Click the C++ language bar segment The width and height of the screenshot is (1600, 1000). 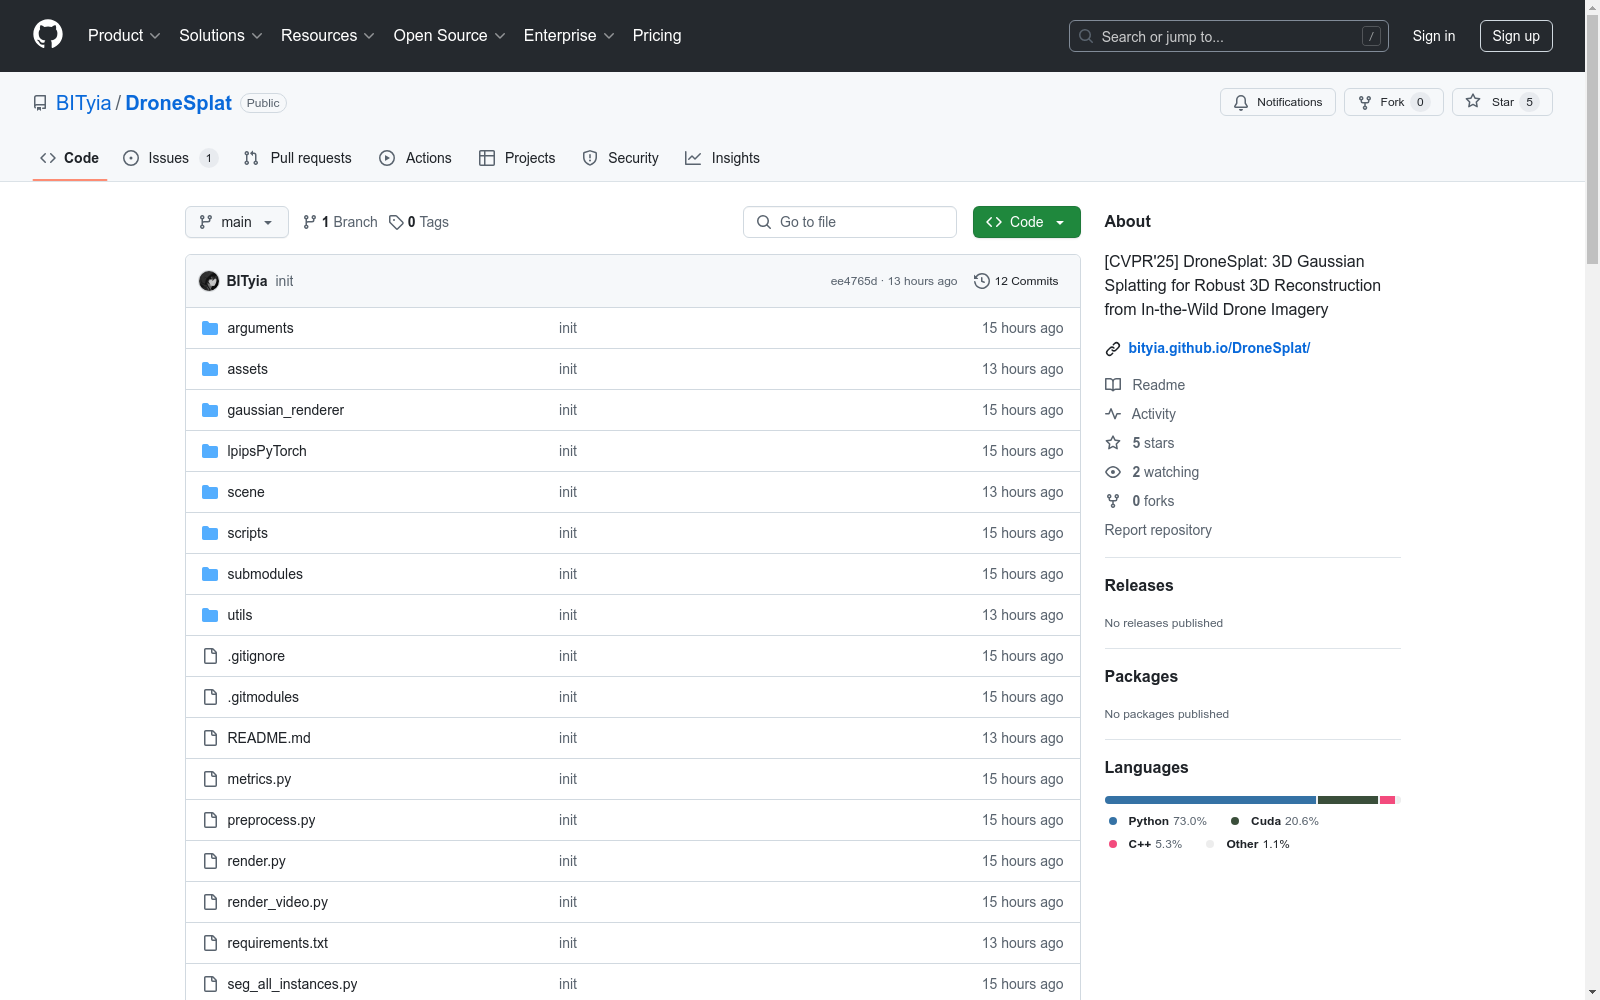(x=1387, y=800)
